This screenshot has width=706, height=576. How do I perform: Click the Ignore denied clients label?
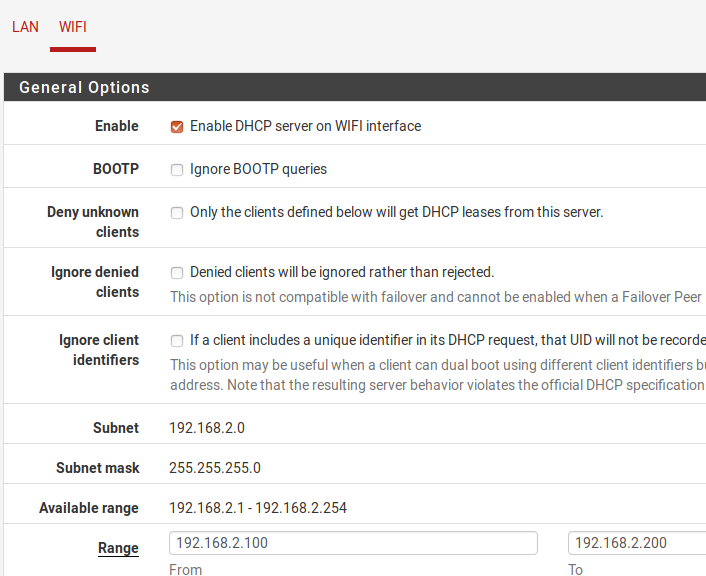click(95, 282)
